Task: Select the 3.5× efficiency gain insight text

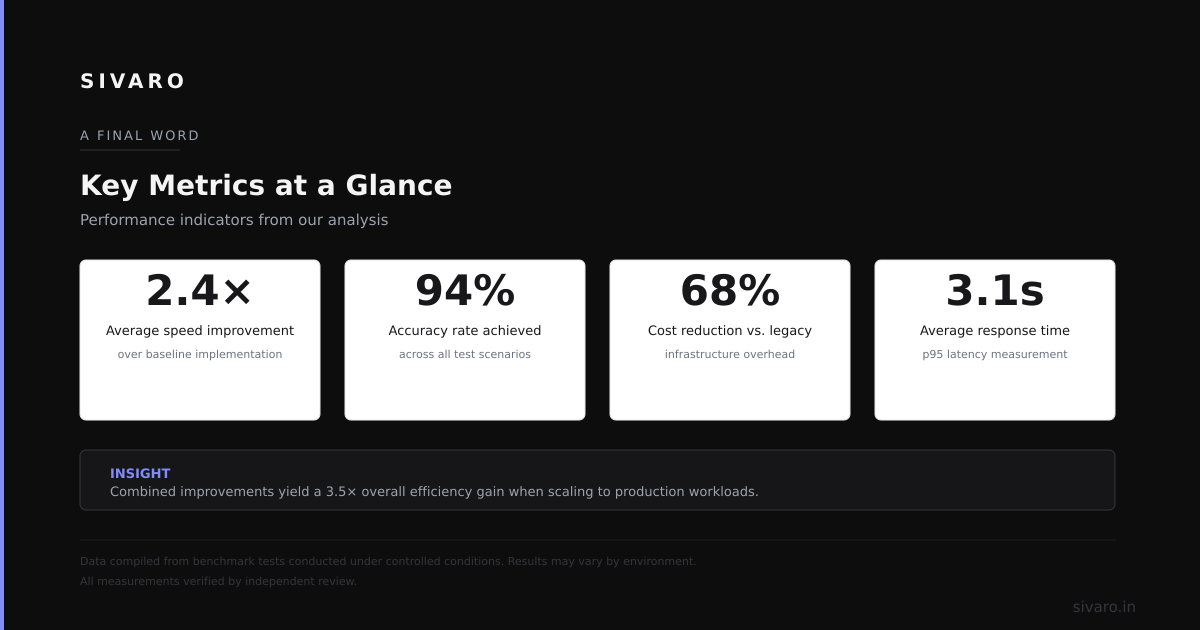Action: click(434, 492)
